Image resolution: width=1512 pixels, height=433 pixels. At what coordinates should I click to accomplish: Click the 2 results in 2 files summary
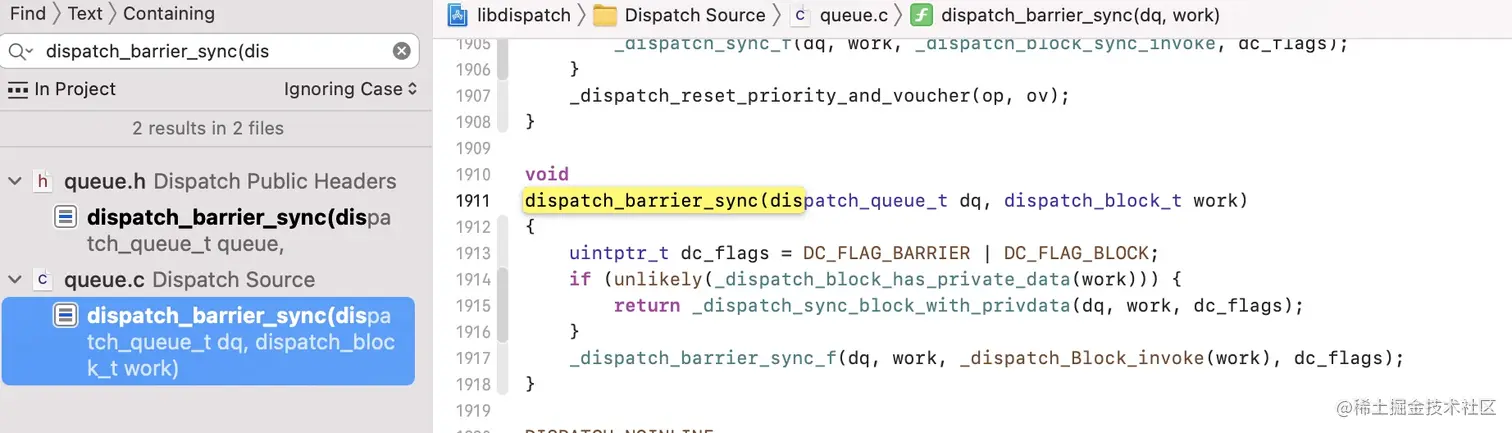coord(208,128)
